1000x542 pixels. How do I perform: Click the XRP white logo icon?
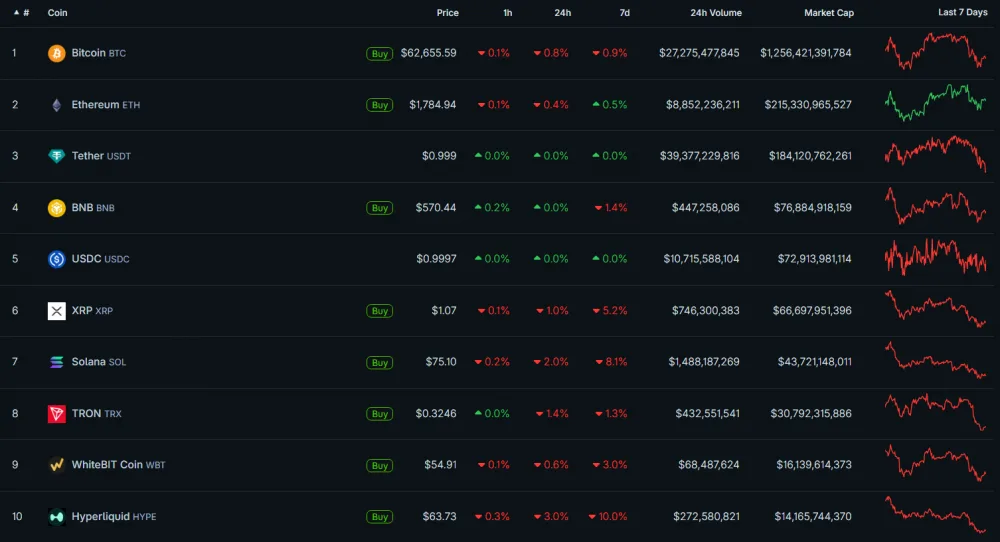pos(56,311)
